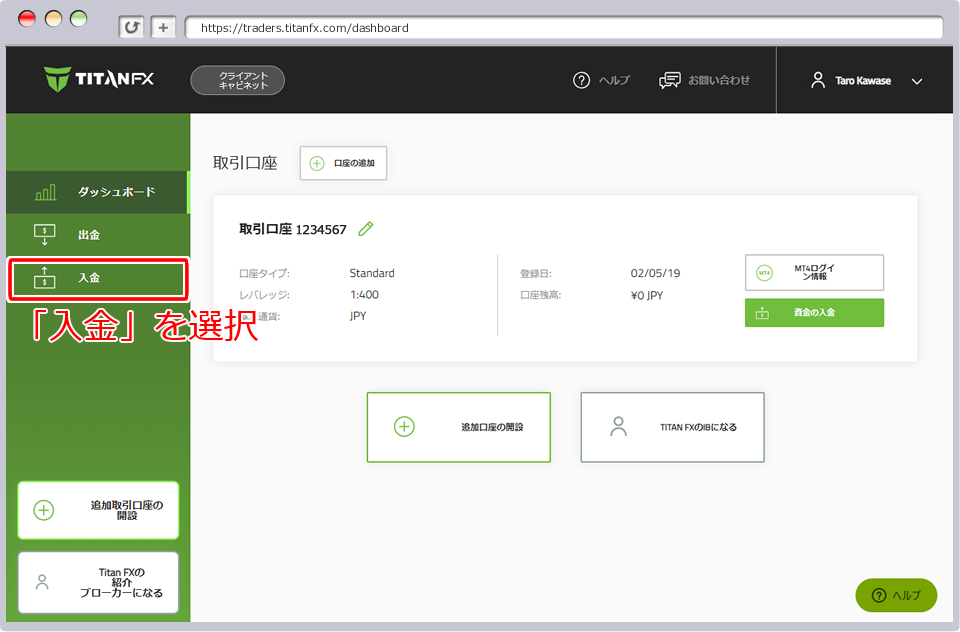960x632 pixels.
Task: Select ダッシュボード in the sidebar
Action: (116, 192)
